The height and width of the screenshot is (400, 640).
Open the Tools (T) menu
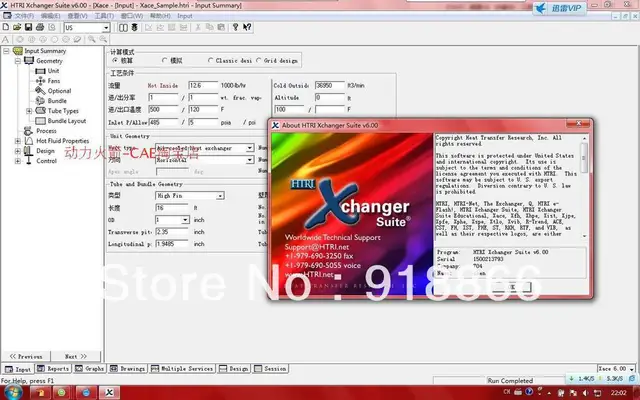coord(104,16)
